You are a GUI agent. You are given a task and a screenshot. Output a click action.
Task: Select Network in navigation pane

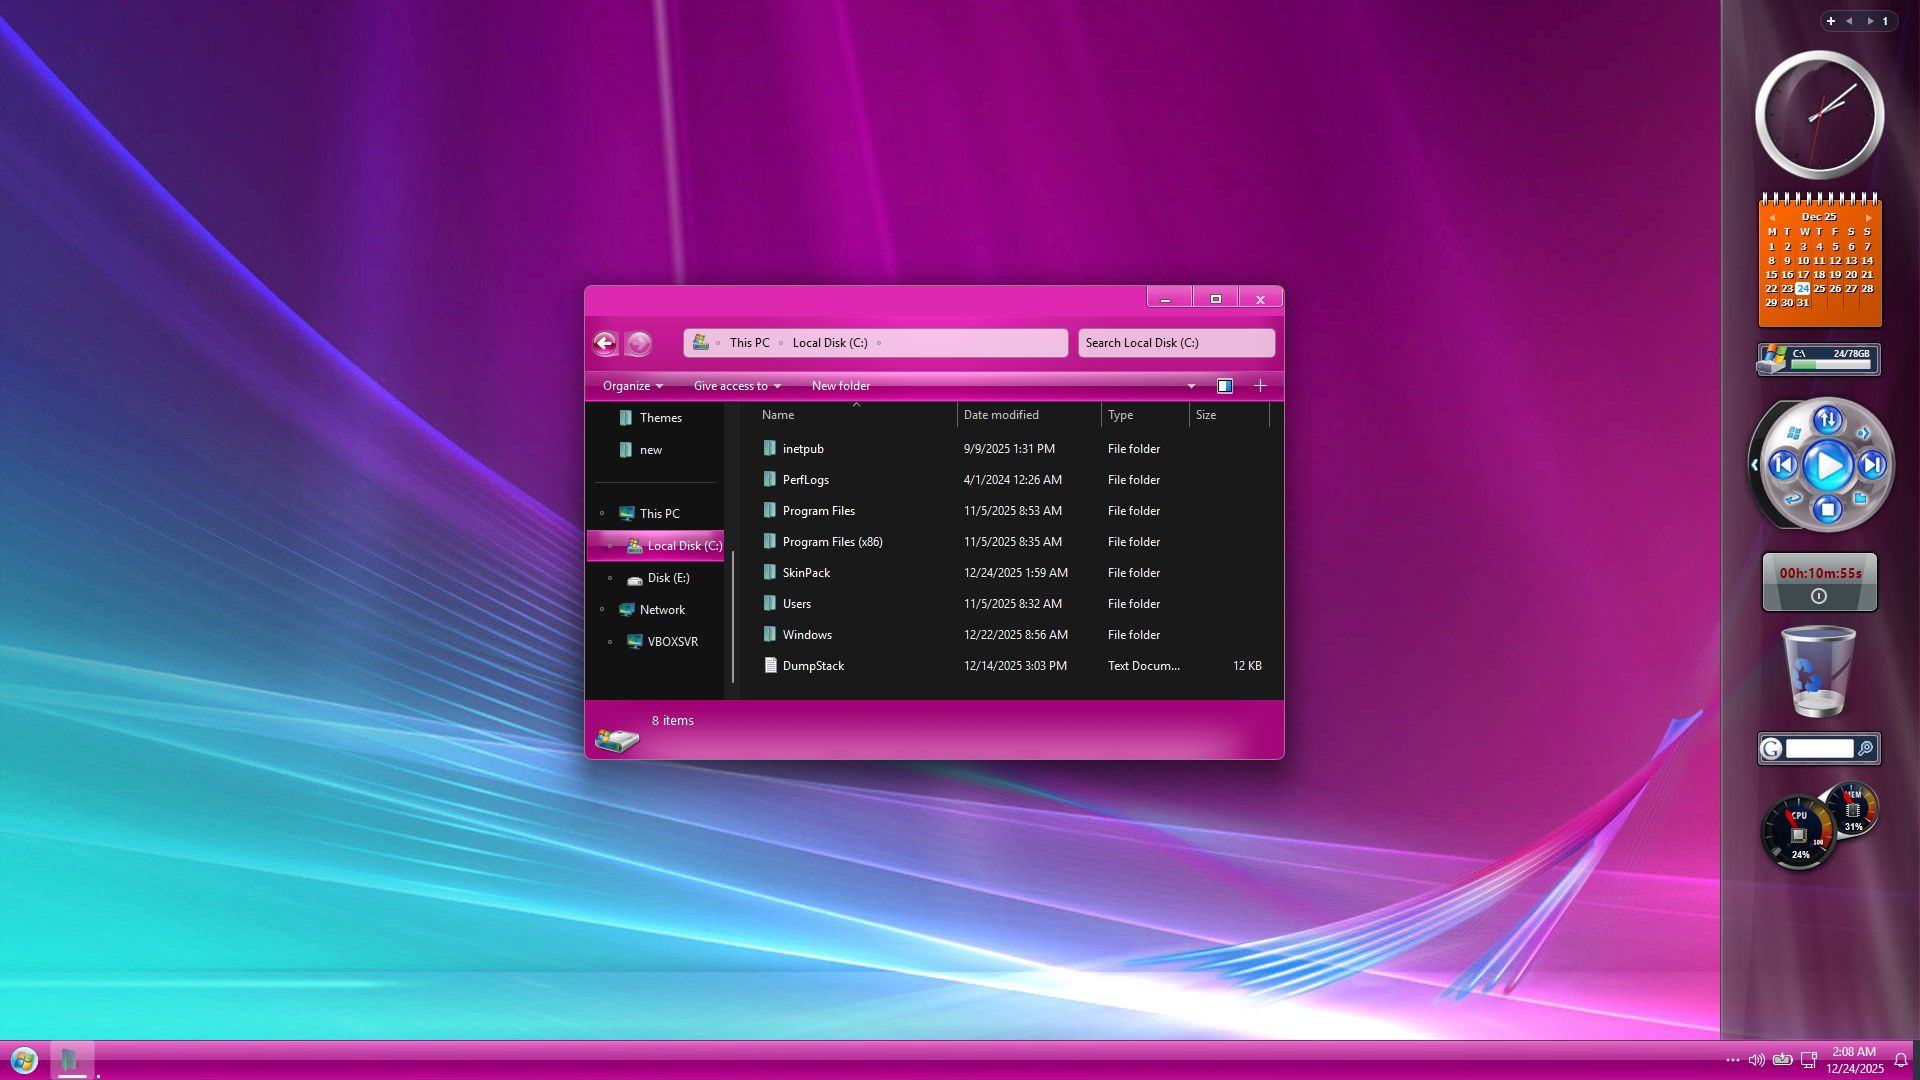662,610
